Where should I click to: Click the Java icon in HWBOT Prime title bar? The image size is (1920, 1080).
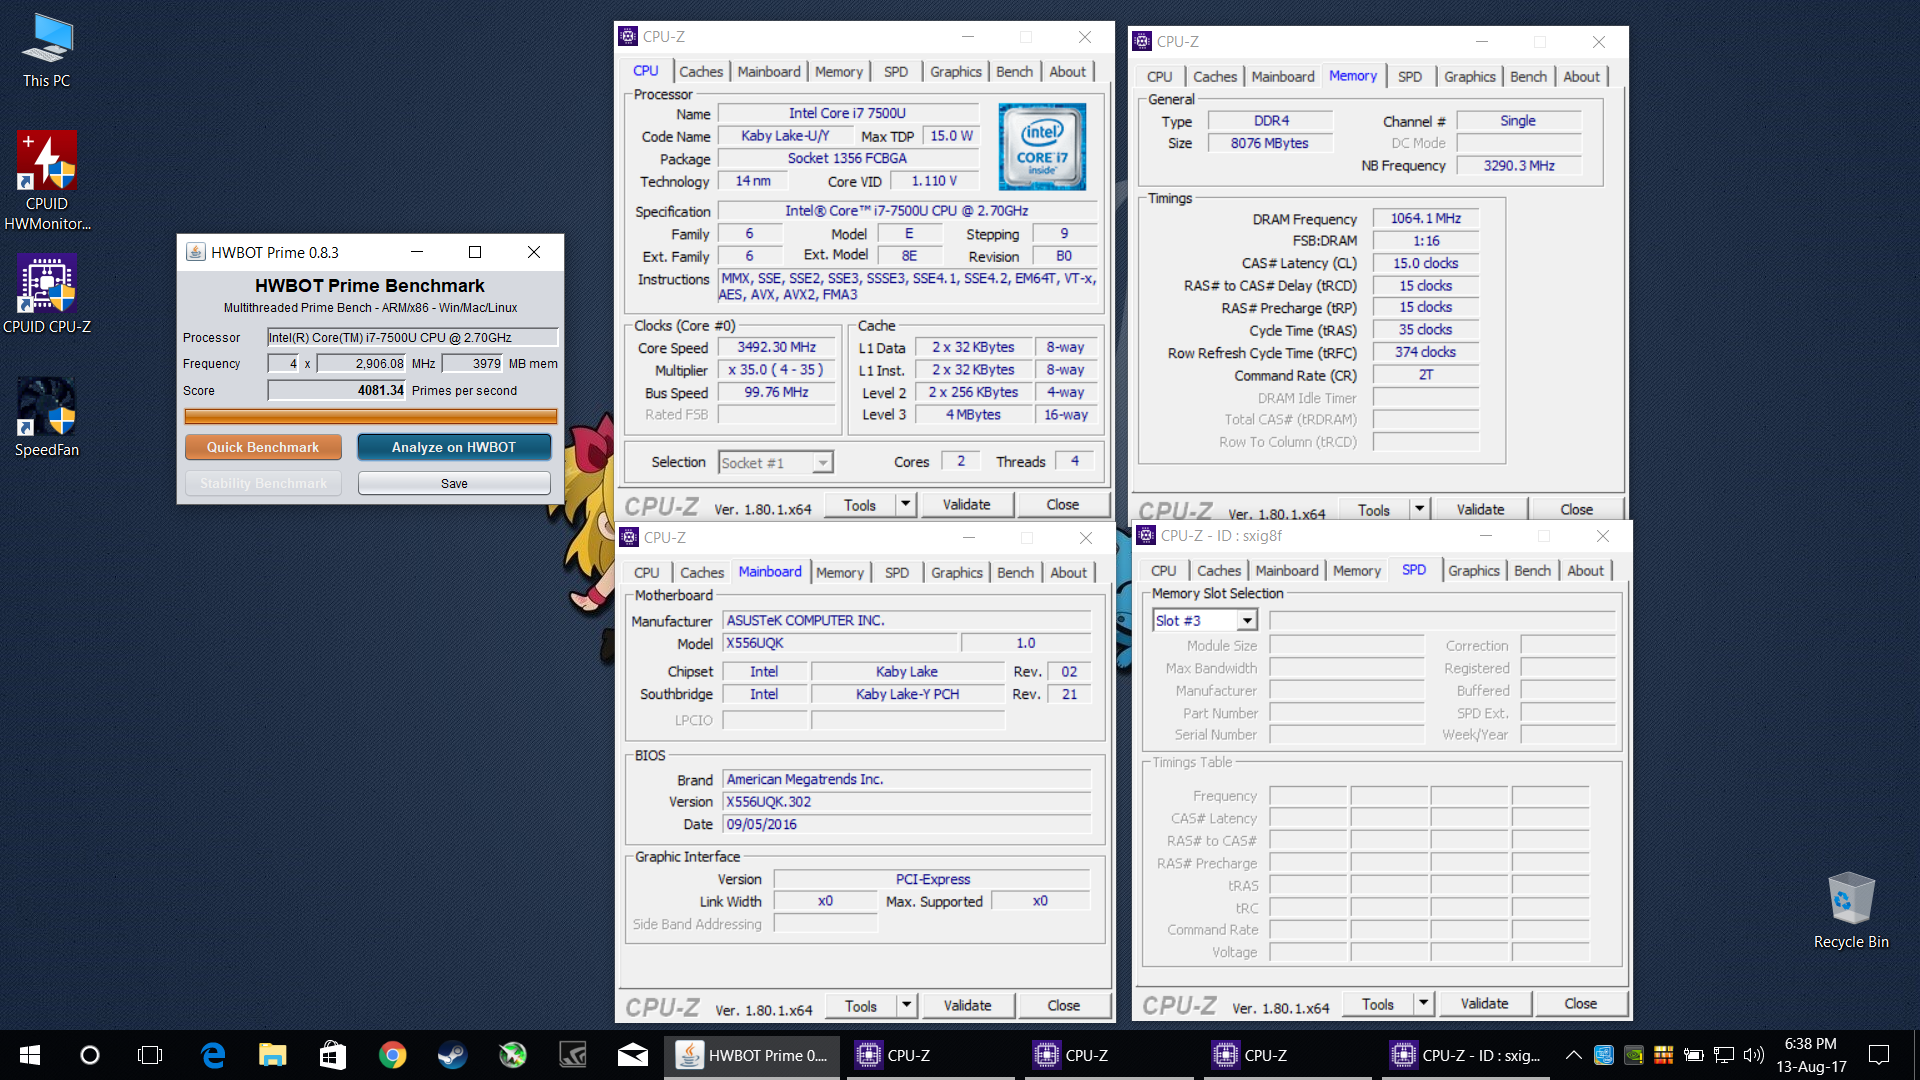click(x=196, y=252)
